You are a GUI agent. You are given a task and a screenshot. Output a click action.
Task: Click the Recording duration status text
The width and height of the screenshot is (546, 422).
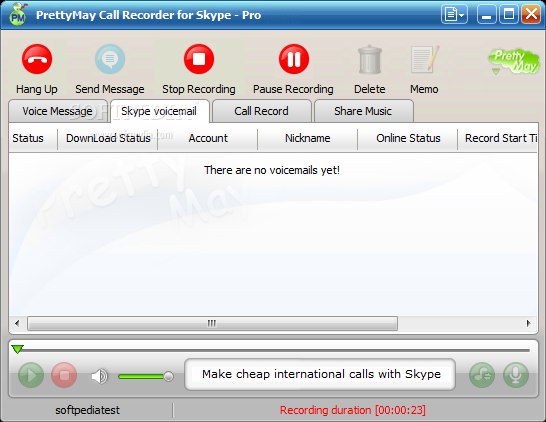pos(353,410)
